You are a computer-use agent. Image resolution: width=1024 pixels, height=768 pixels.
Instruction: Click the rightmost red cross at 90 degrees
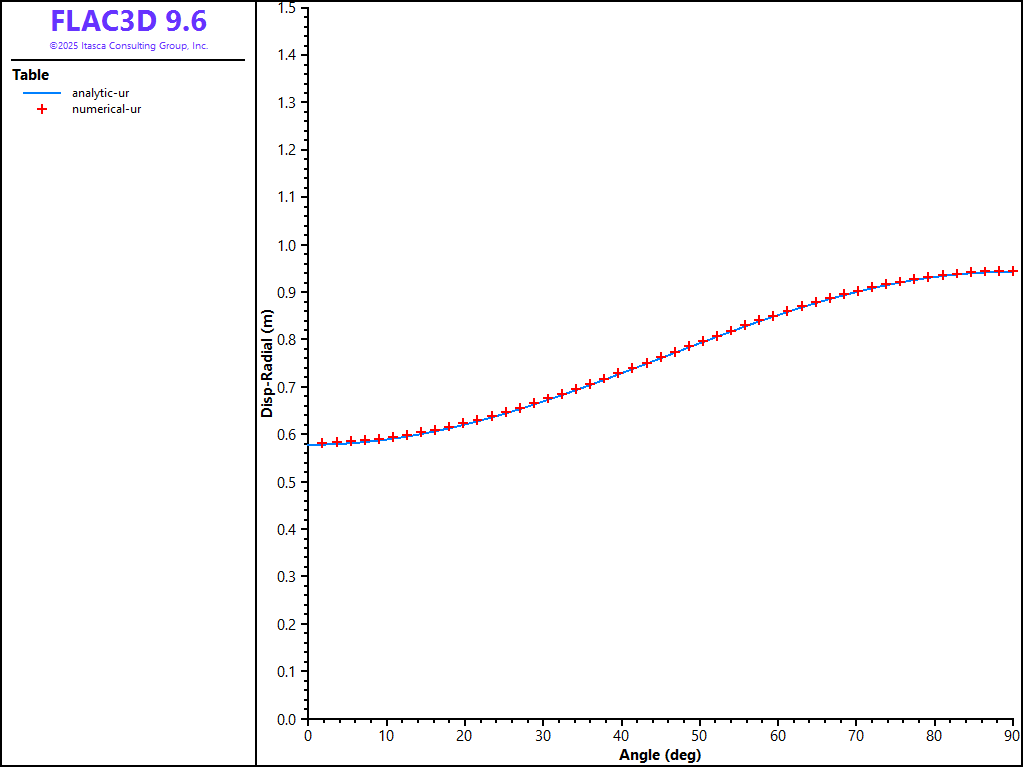1013,271
